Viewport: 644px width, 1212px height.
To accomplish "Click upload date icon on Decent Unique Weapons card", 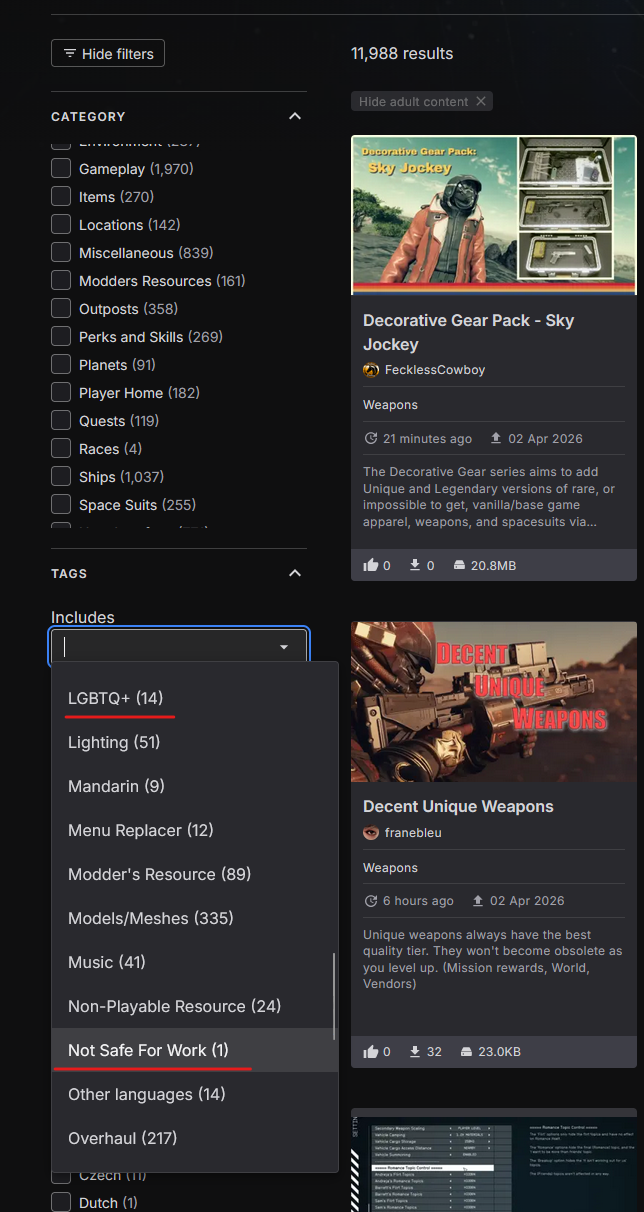I will [479, 901].
